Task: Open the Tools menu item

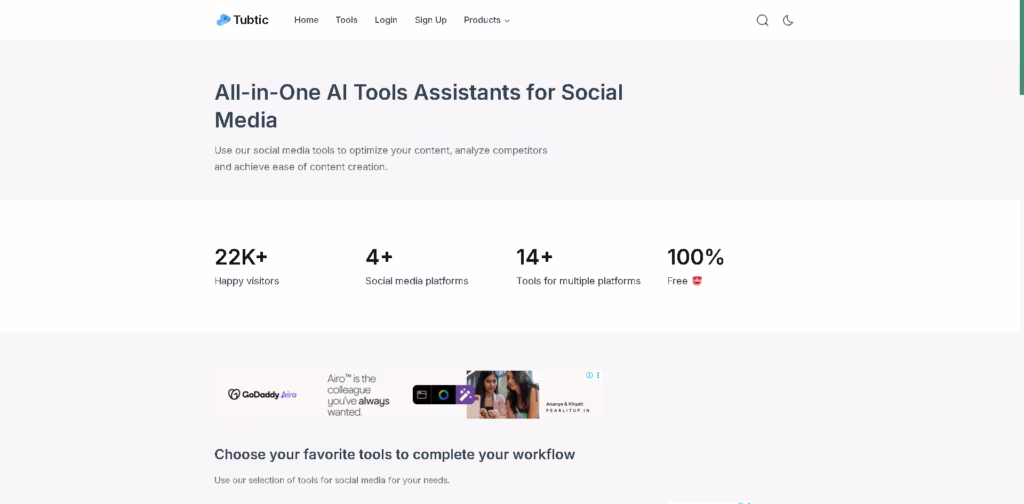Action: click(x=346, y=20)
